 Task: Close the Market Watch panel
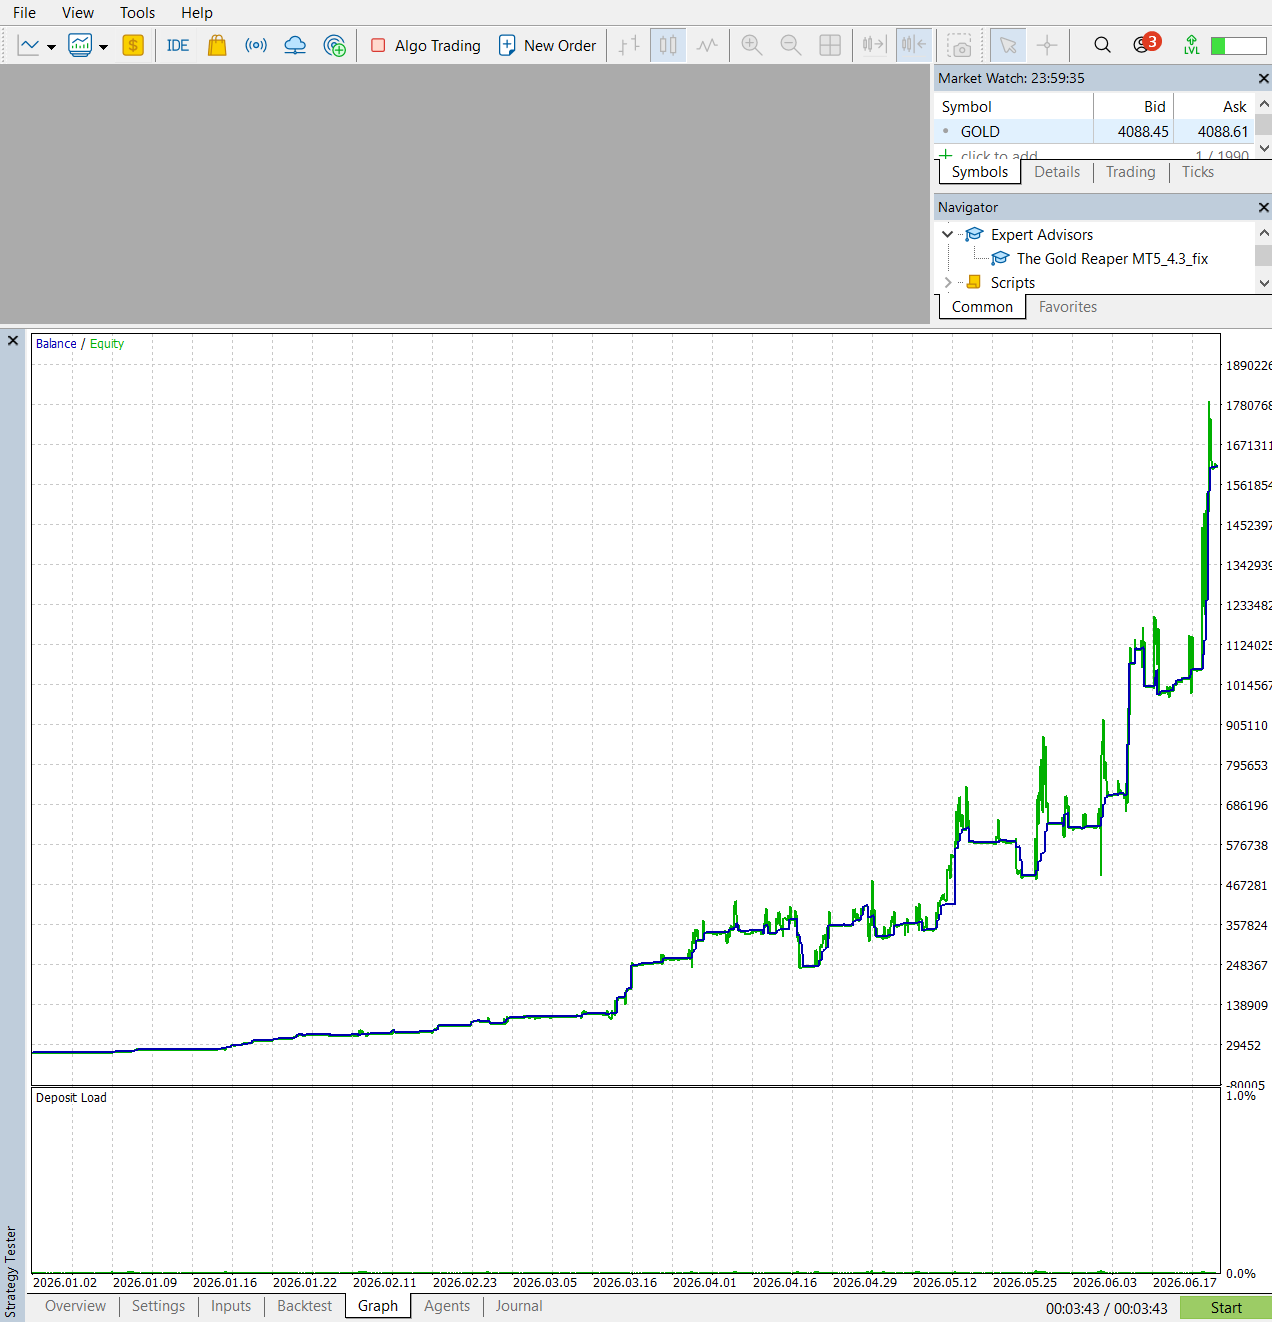[1263, 78]
